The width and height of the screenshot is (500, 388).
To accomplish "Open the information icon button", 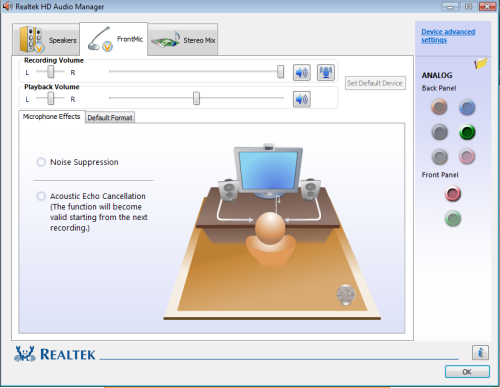I will (x=480, y=352).
